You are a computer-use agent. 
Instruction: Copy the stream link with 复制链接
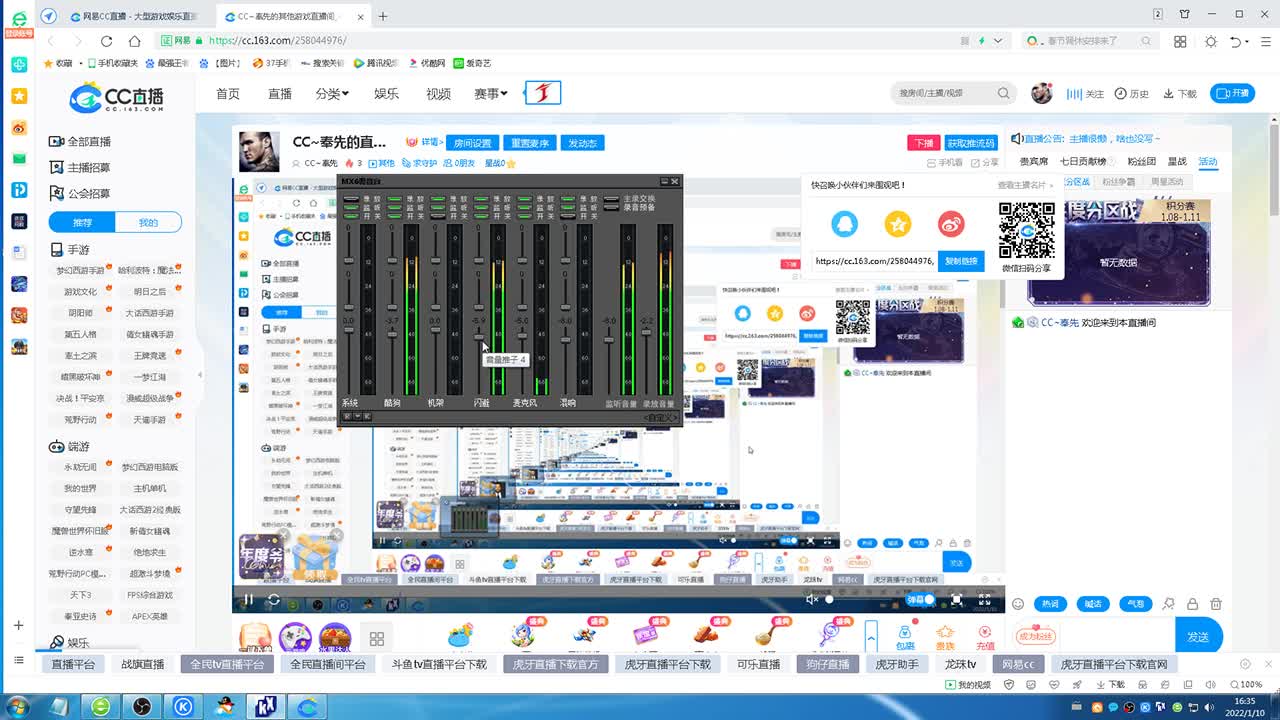pyautogui.click(x=961, y=261)
